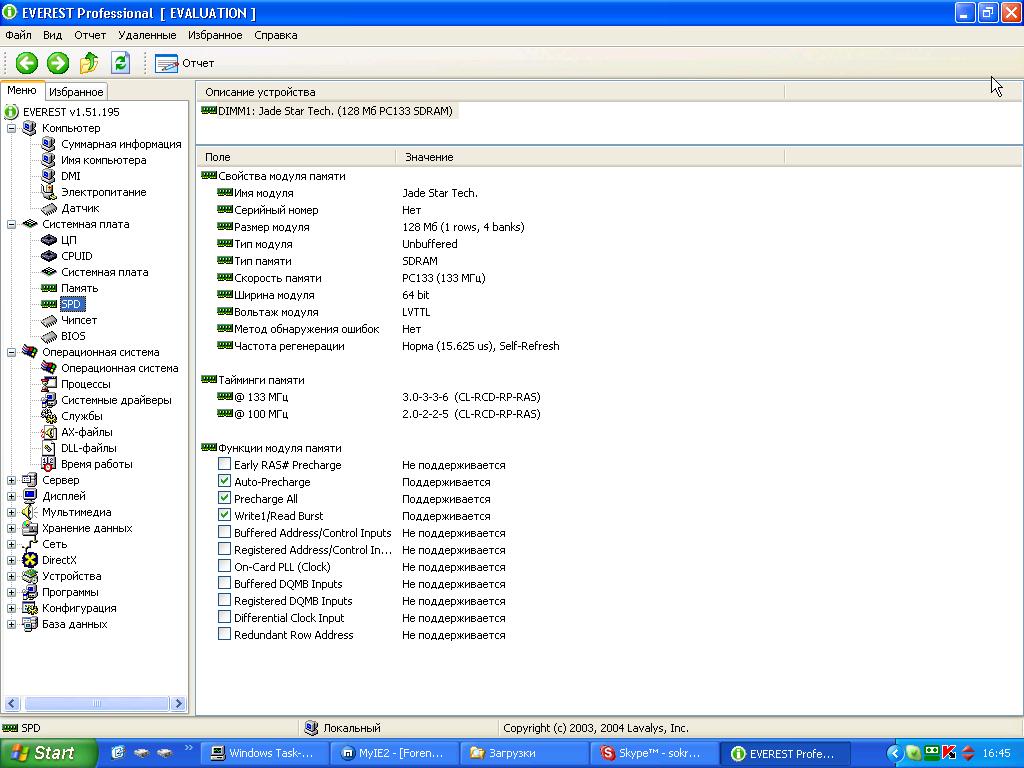Click the Start button

click(x=48, y=753)
